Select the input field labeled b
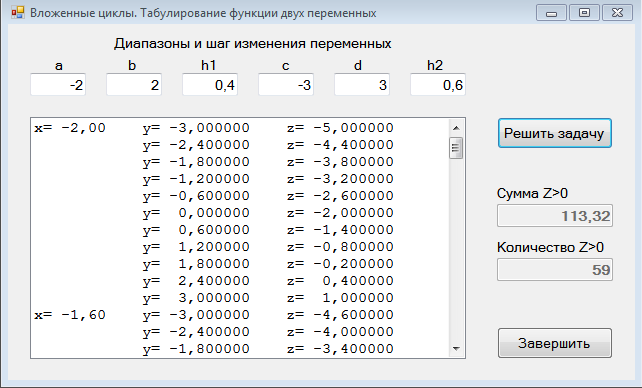Screen dimensions: 642x388 click(134, 85)
